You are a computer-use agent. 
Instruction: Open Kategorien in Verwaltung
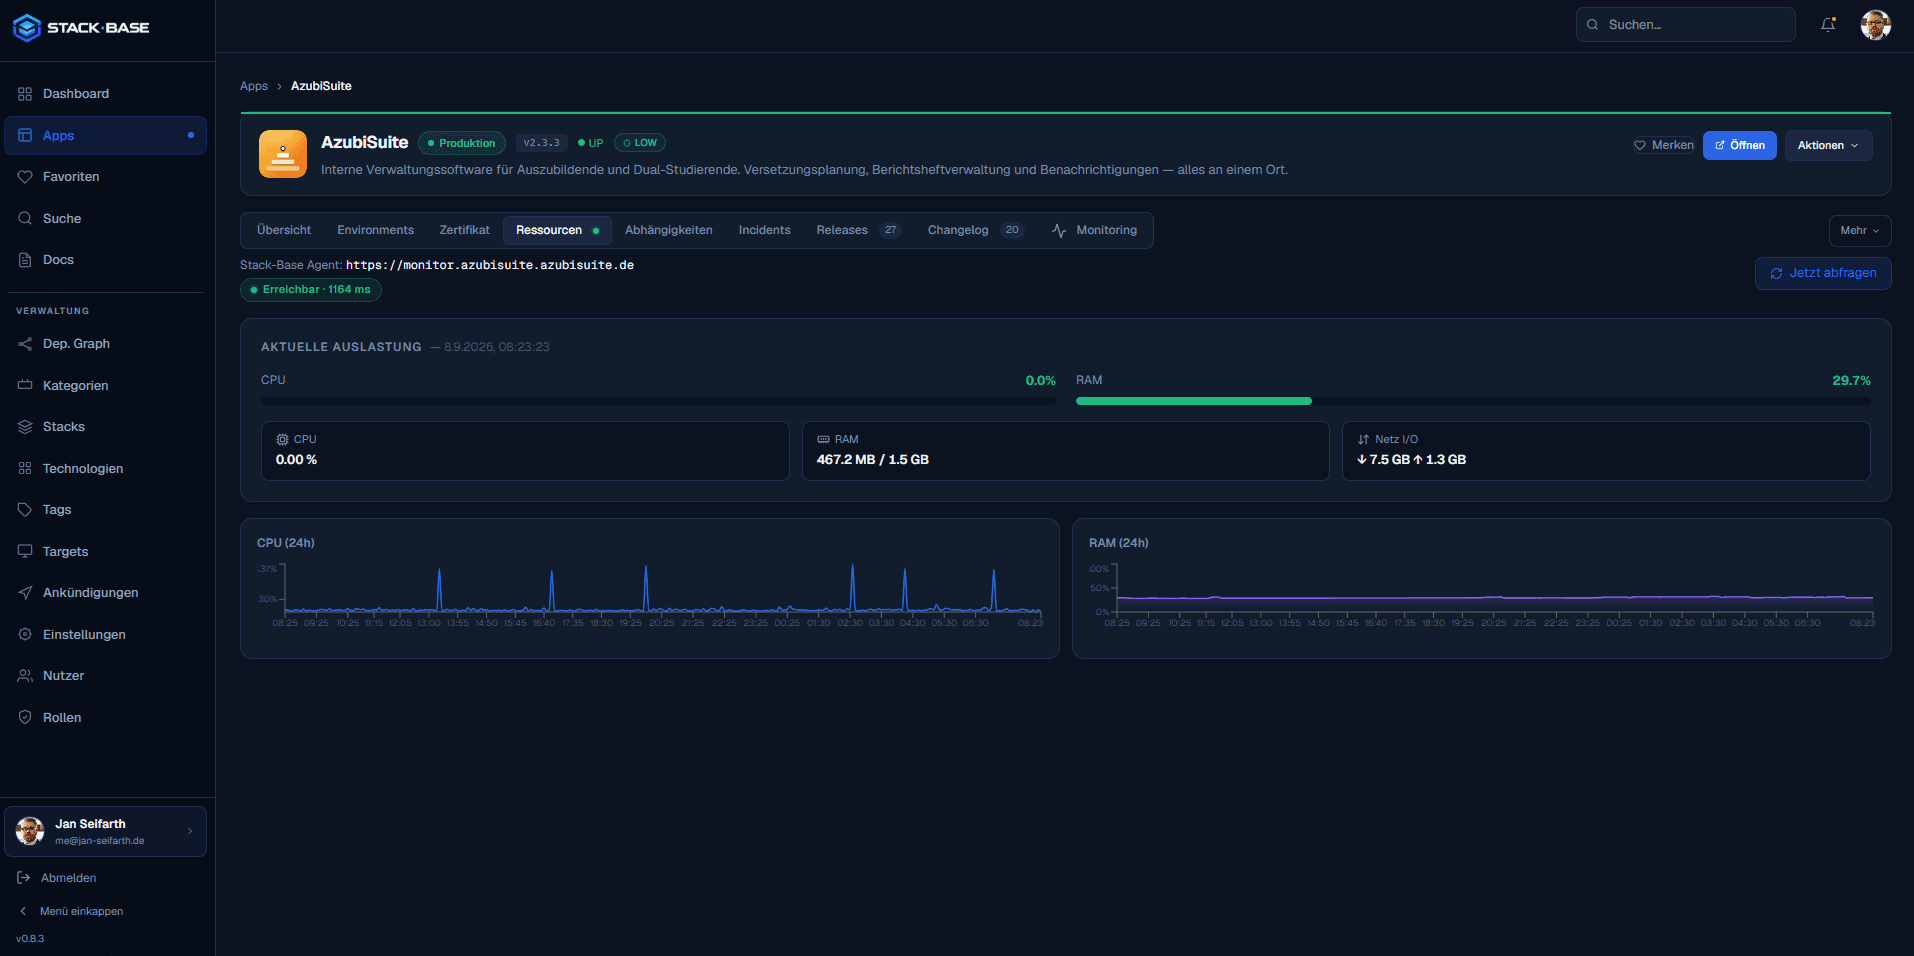pos(105,386)
